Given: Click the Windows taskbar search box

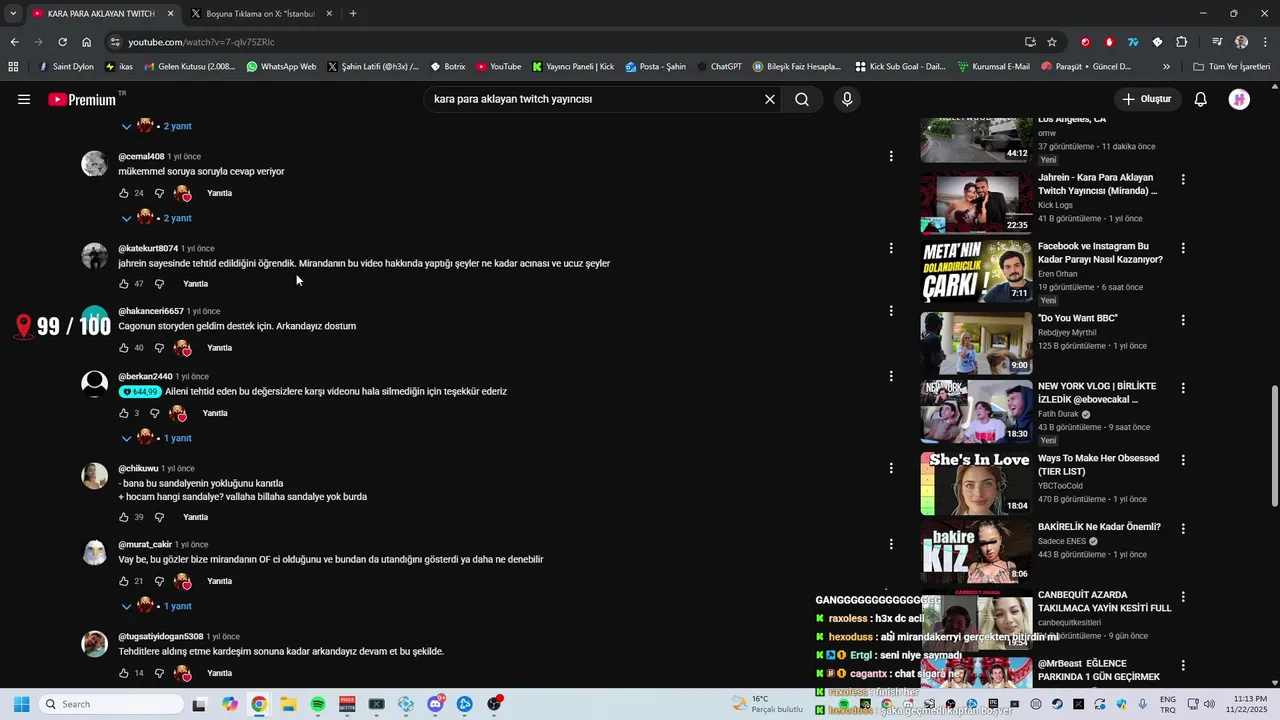Looking at the screenshot, I should point(109,704).
